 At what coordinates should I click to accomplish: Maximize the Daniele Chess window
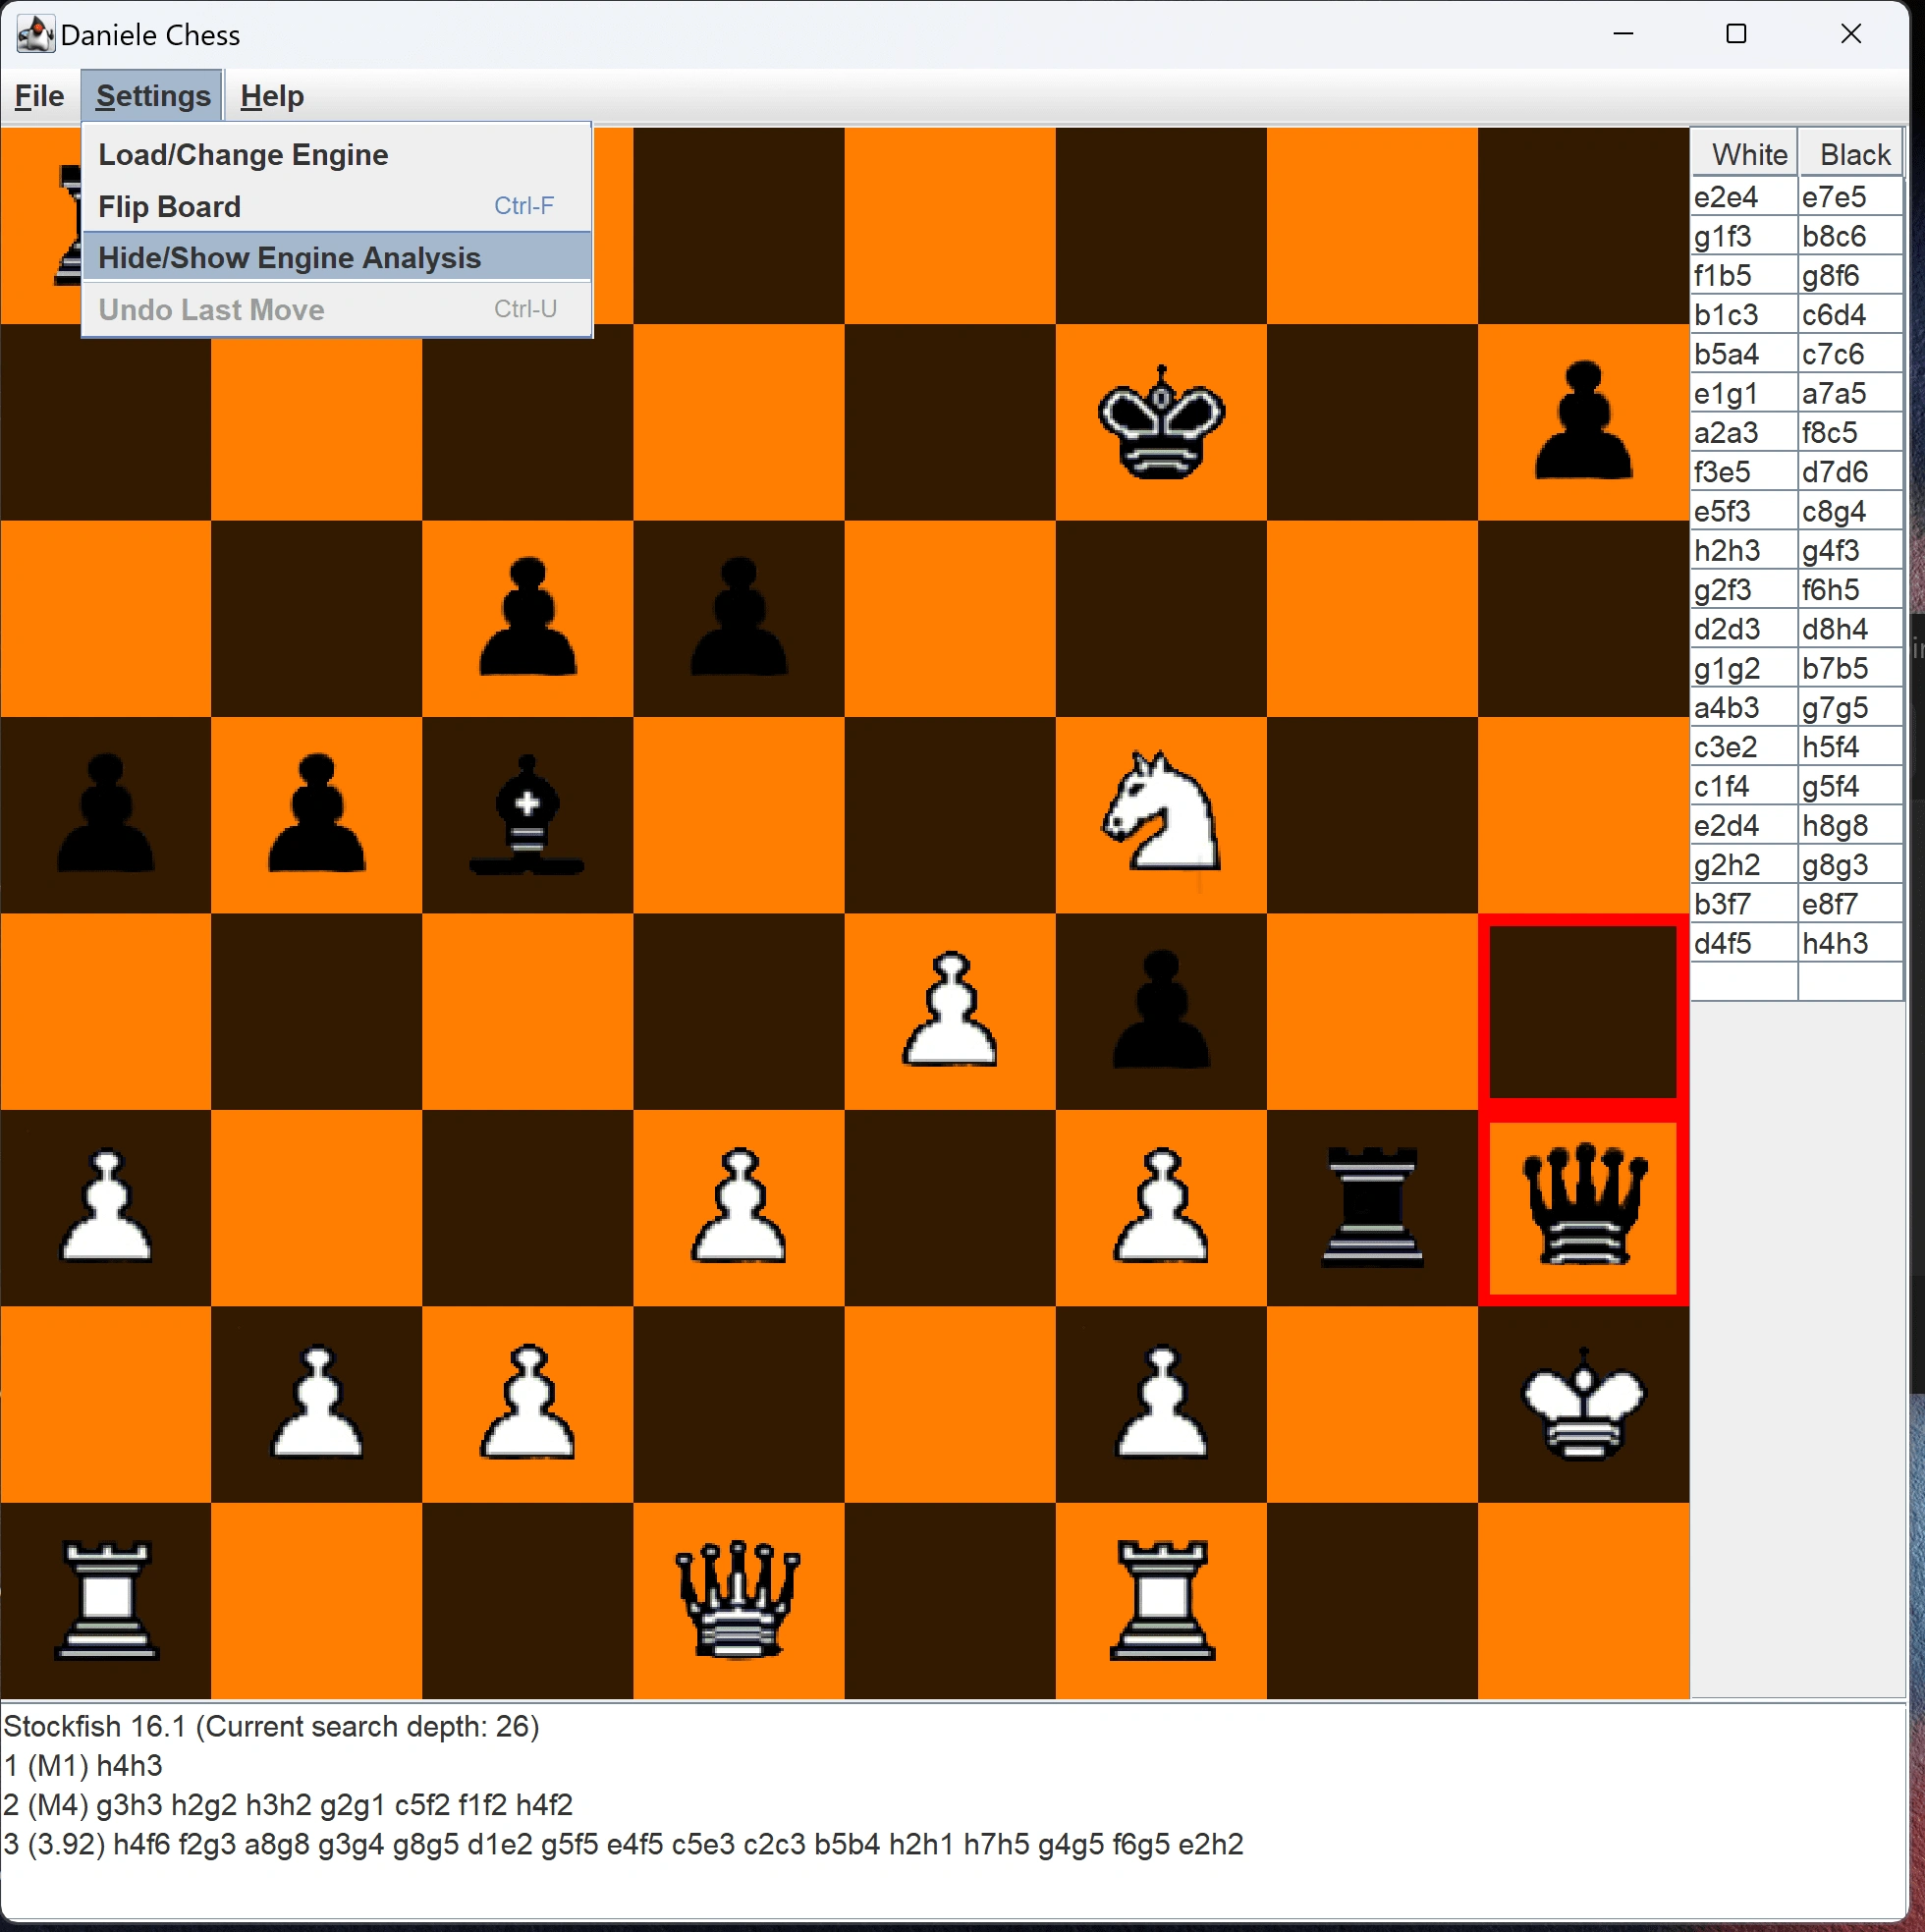1736,34
